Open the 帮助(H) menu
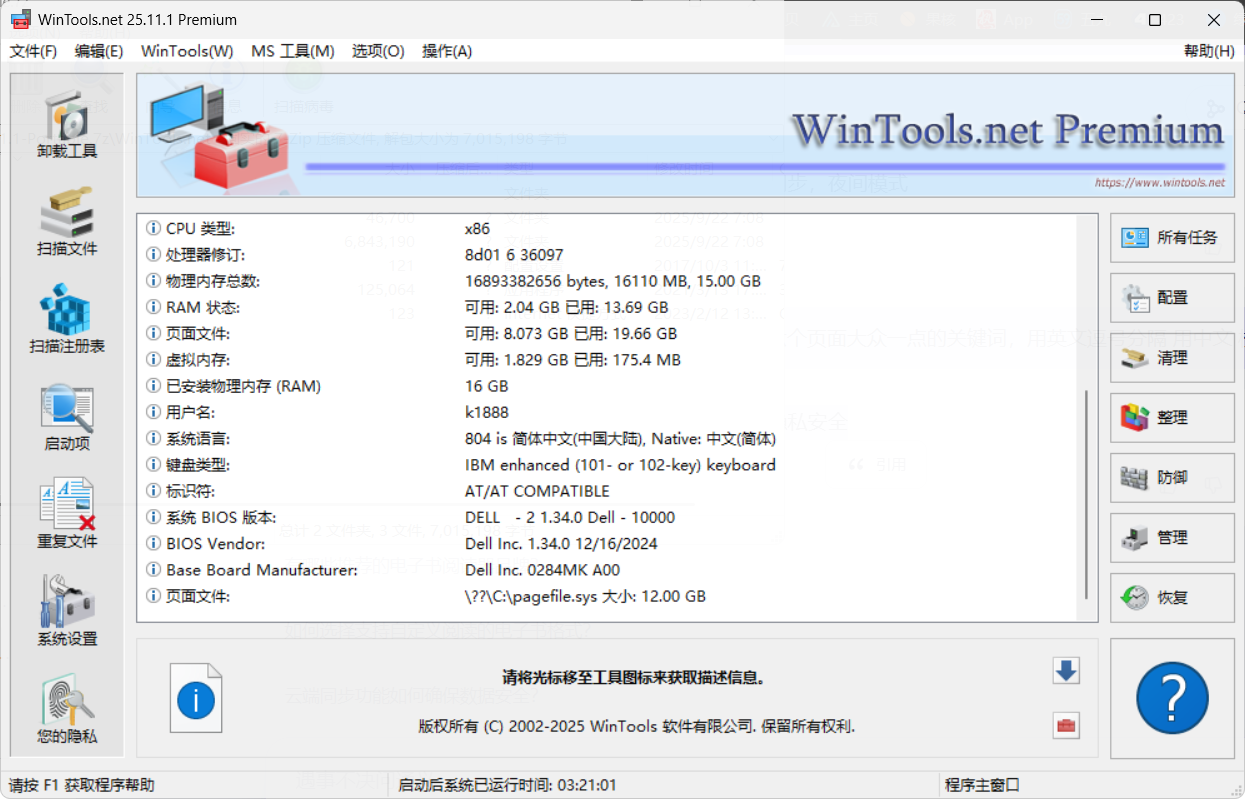1245x799 pixels. pos(1209,51)
